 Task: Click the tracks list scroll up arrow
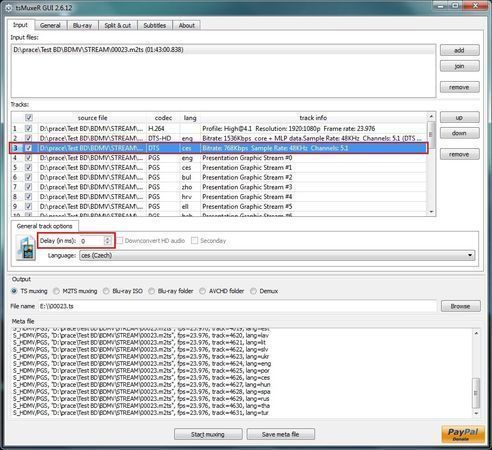tap(431, 116)
